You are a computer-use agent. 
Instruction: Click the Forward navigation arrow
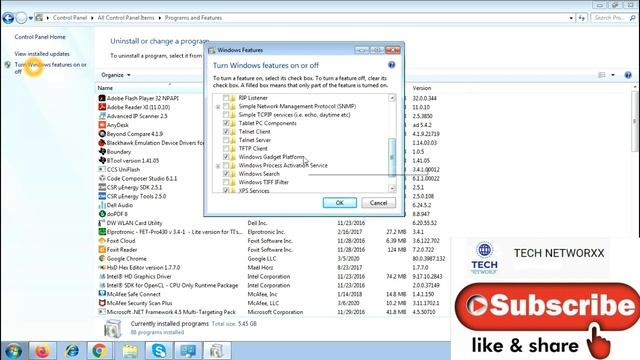[21, 18]
